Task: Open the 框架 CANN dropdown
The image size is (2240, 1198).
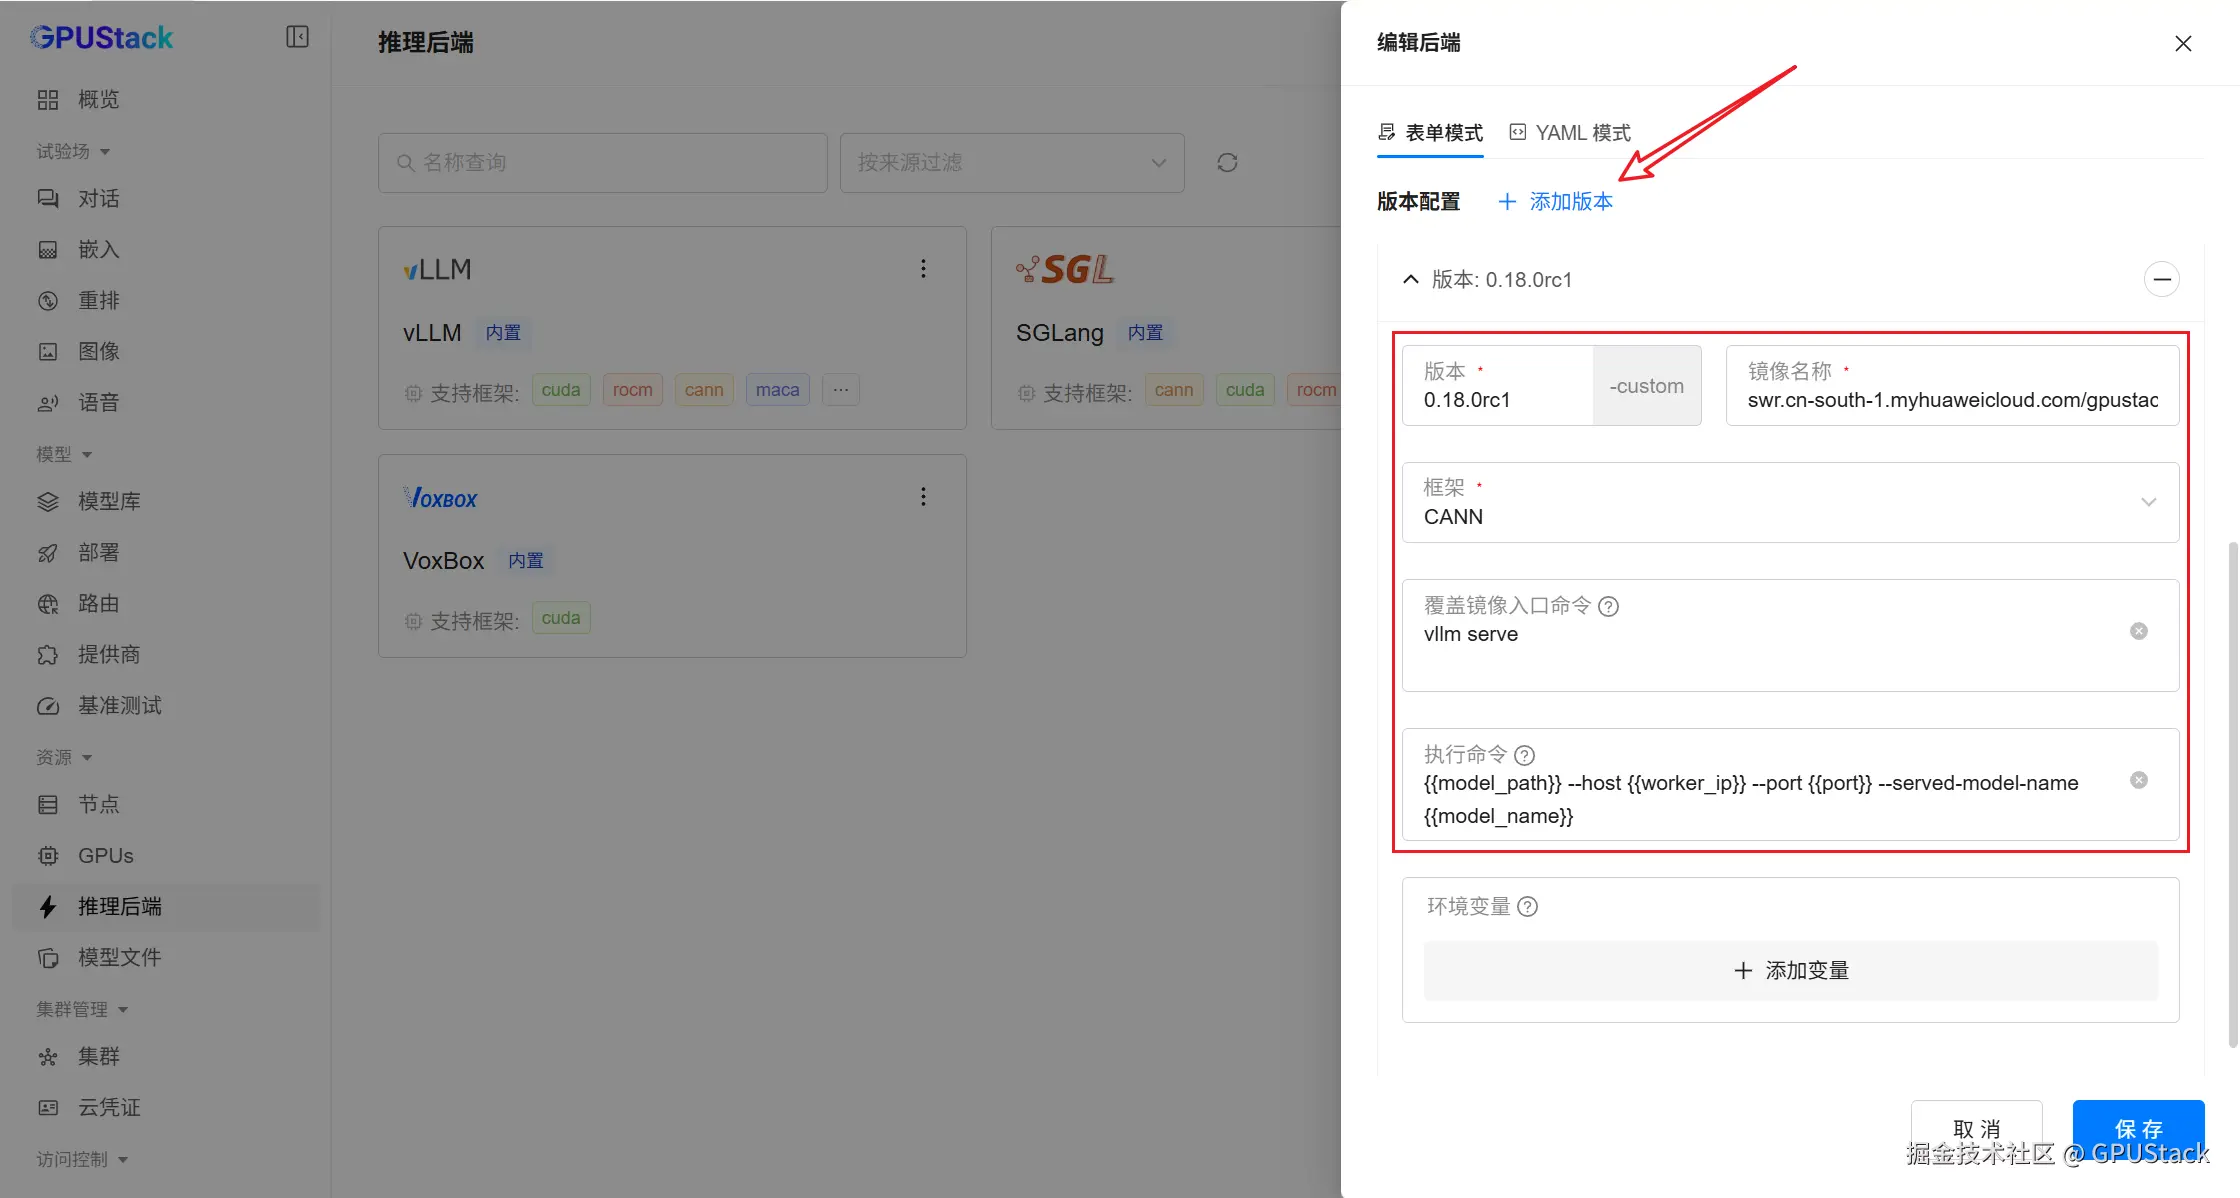Action: (x=1790, y=502)
